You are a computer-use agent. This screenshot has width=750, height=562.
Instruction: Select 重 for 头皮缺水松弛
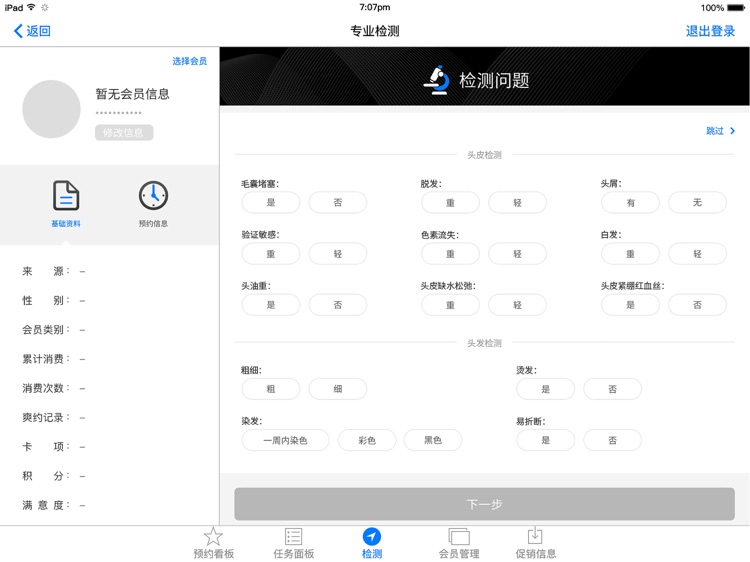click(x=450, y=305)
